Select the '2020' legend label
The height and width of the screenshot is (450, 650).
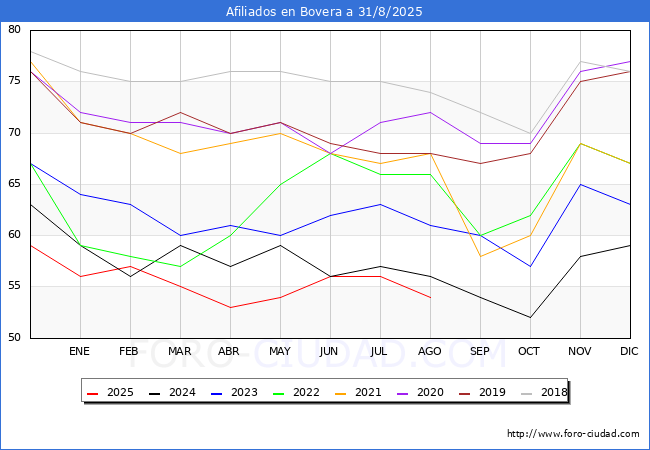[430, 392]
